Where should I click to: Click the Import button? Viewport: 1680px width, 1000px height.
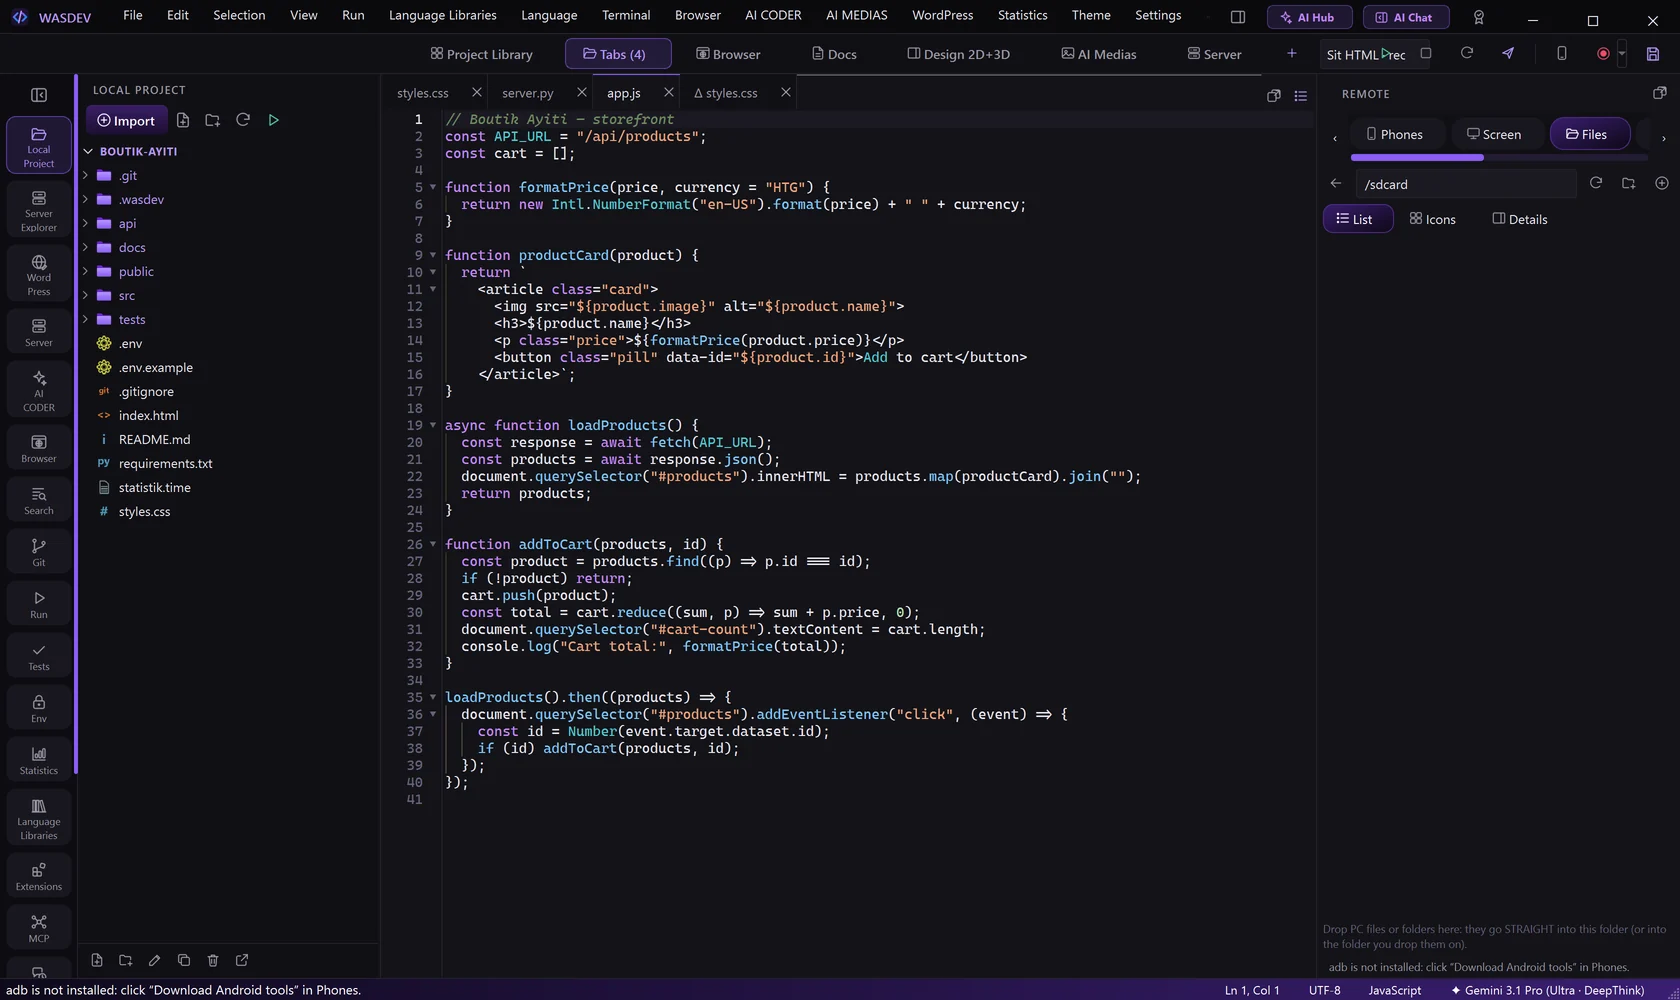pyautogui.click(x=126, y=120)
